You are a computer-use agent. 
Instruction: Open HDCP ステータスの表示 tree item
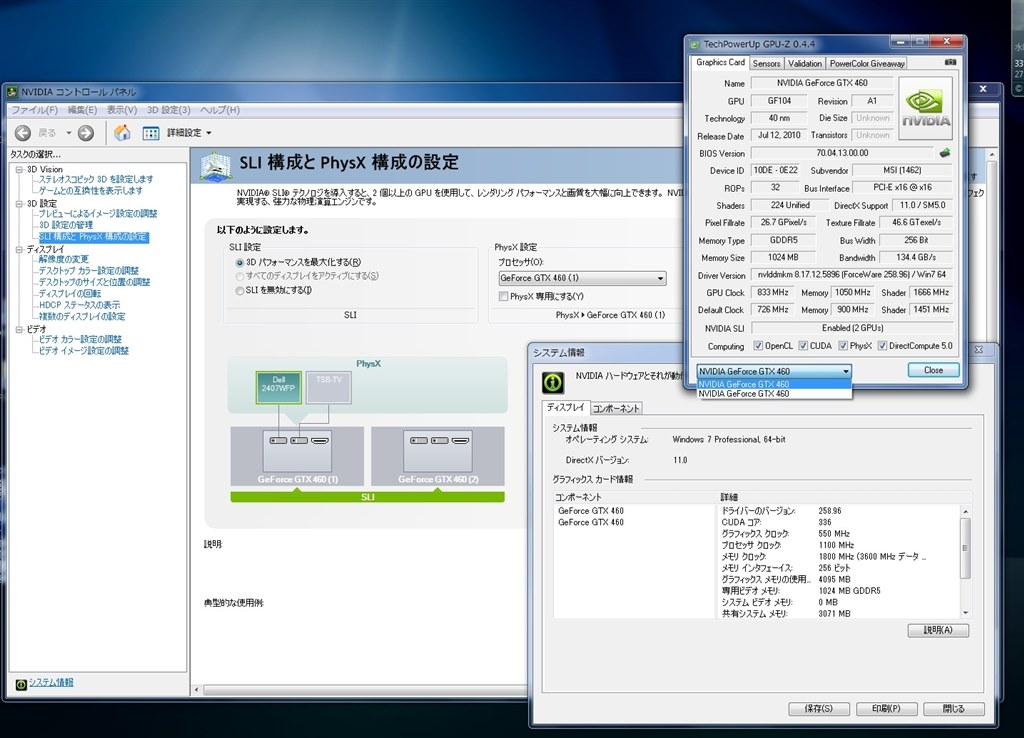click(80, 305)
